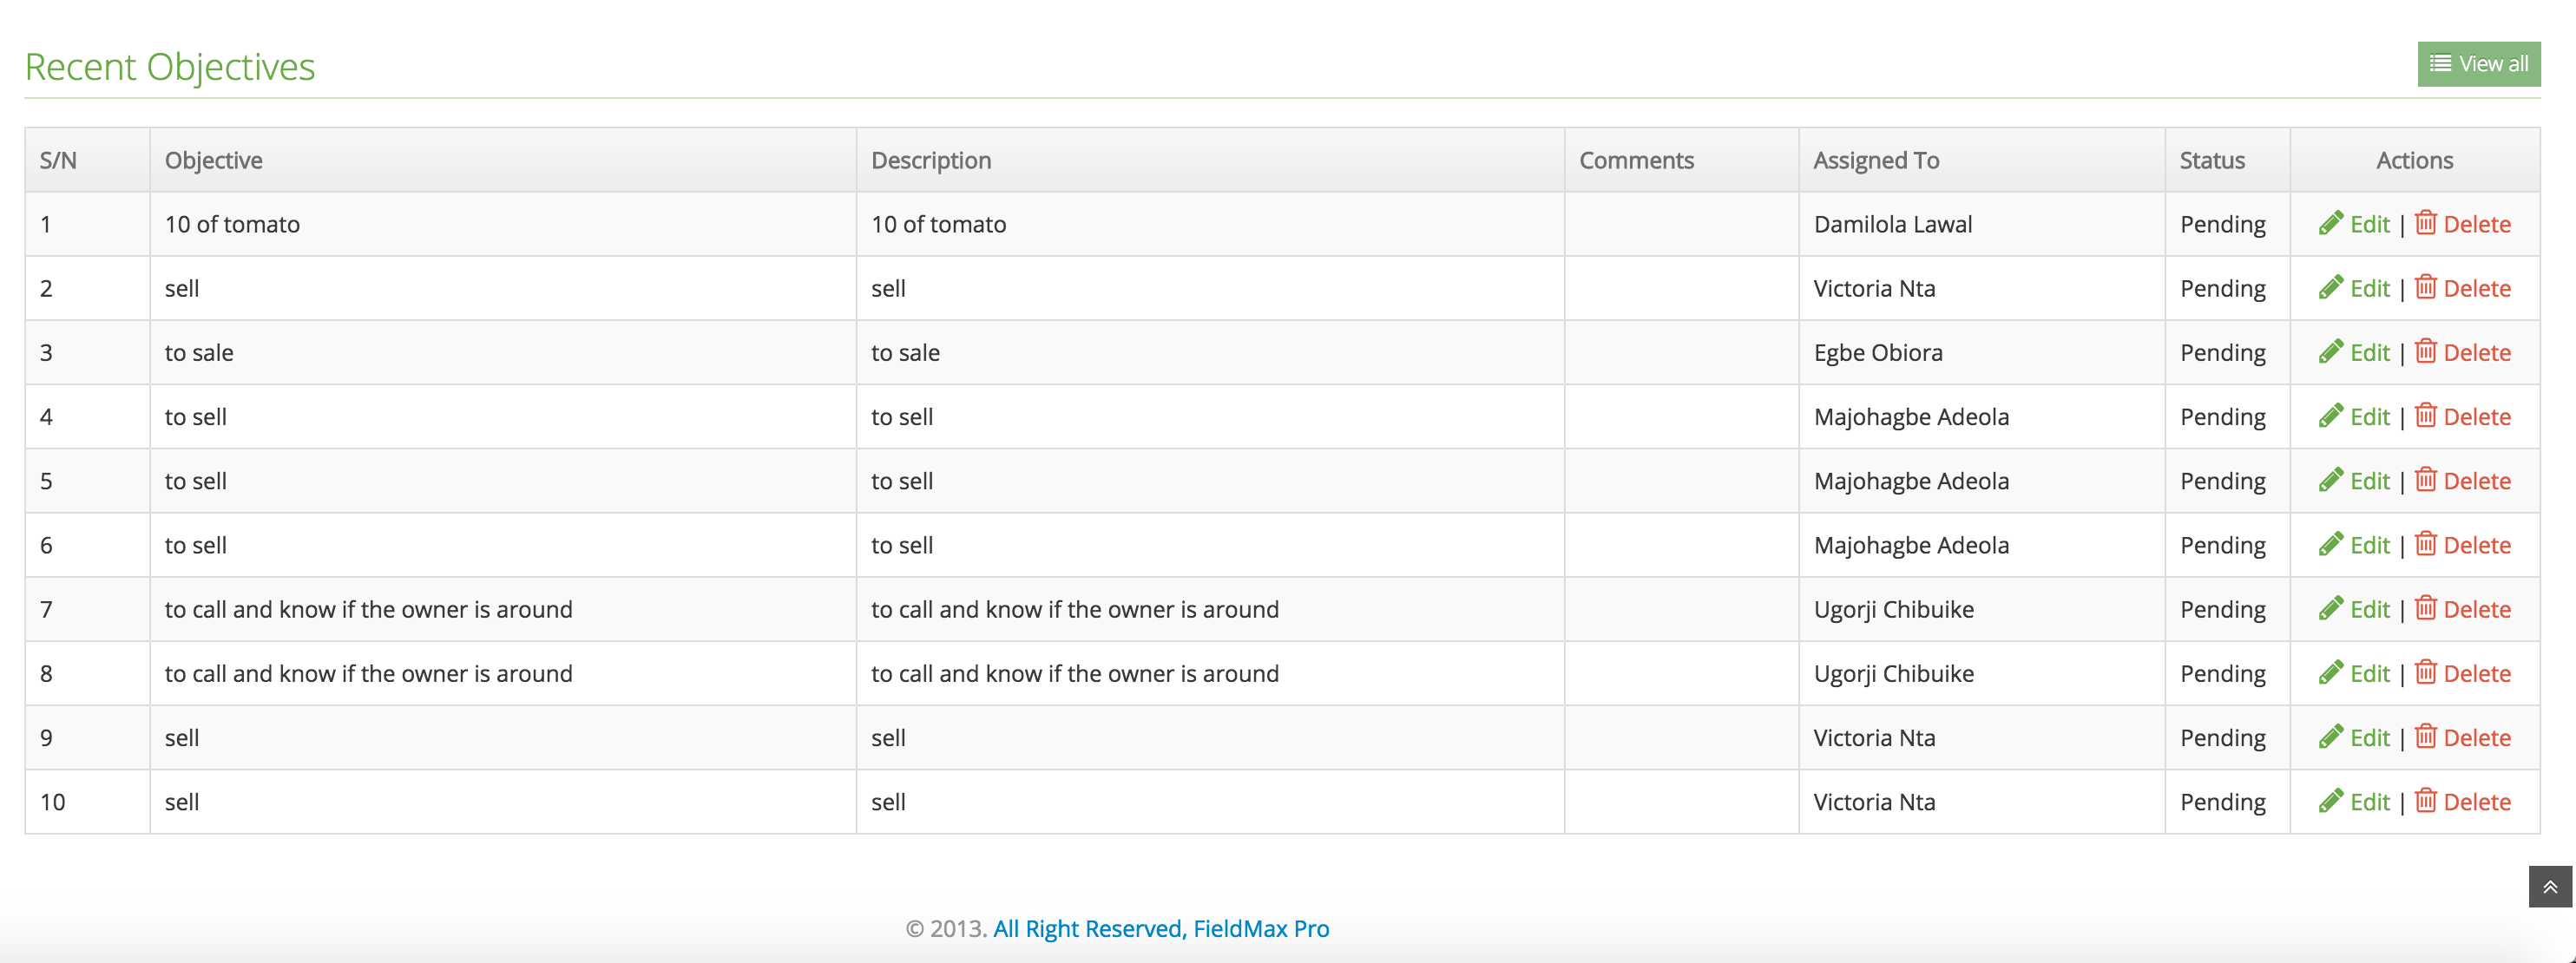Click the Status column header

[x=2211, y=160]
